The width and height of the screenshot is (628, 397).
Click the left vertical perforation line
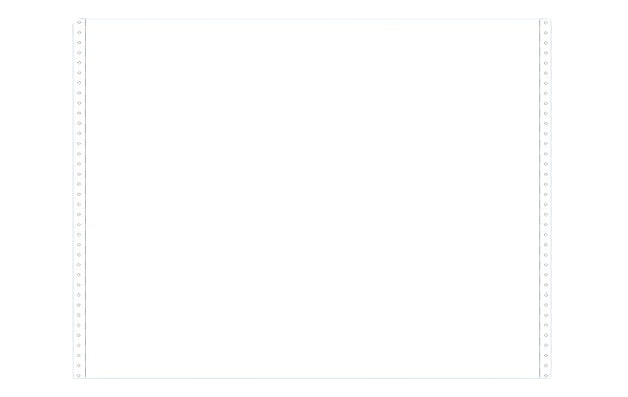coord(85,198)
